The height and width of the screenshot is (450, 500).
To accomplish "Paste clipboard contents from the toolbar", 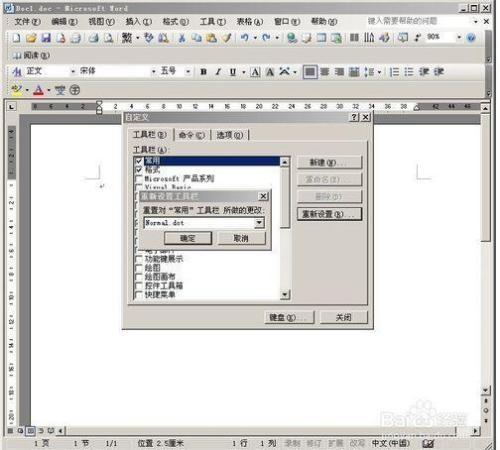I will pos(211,38).
